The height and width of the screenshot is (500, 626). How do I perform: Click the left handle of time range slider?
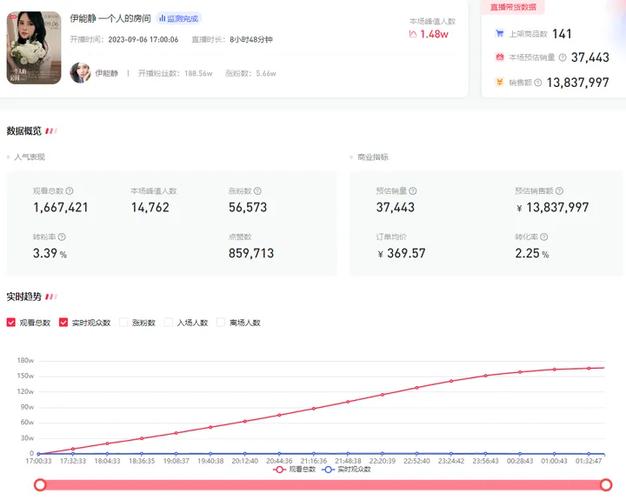[x=40, y=485]
